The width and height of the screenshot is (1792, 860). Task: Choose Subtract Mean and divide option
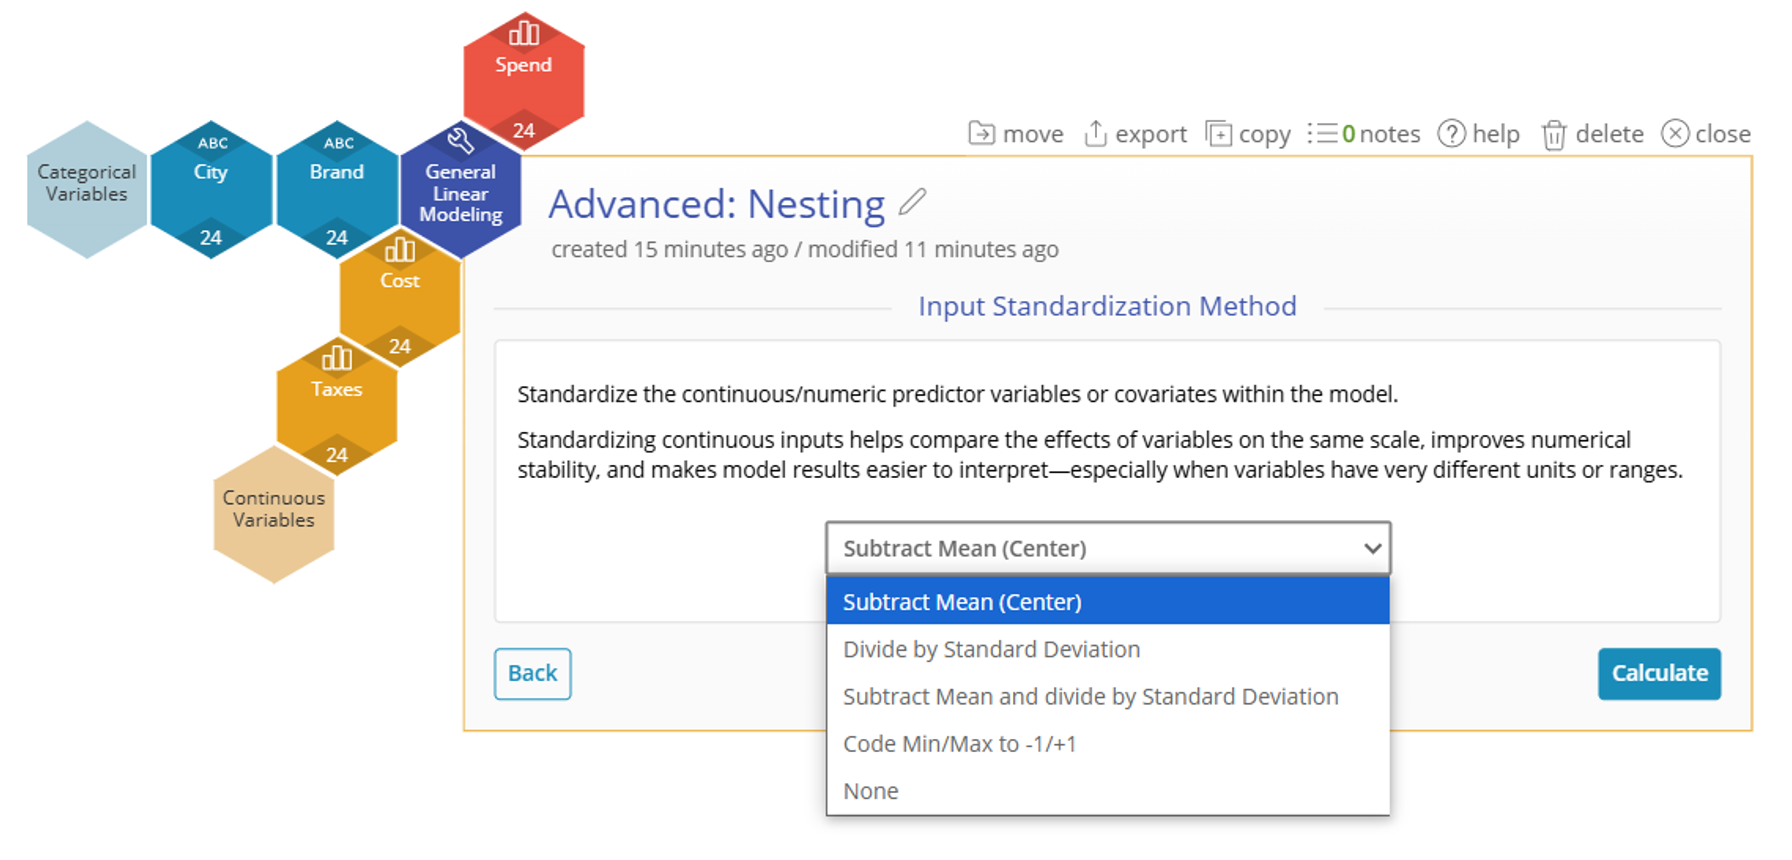[1090, 696]
